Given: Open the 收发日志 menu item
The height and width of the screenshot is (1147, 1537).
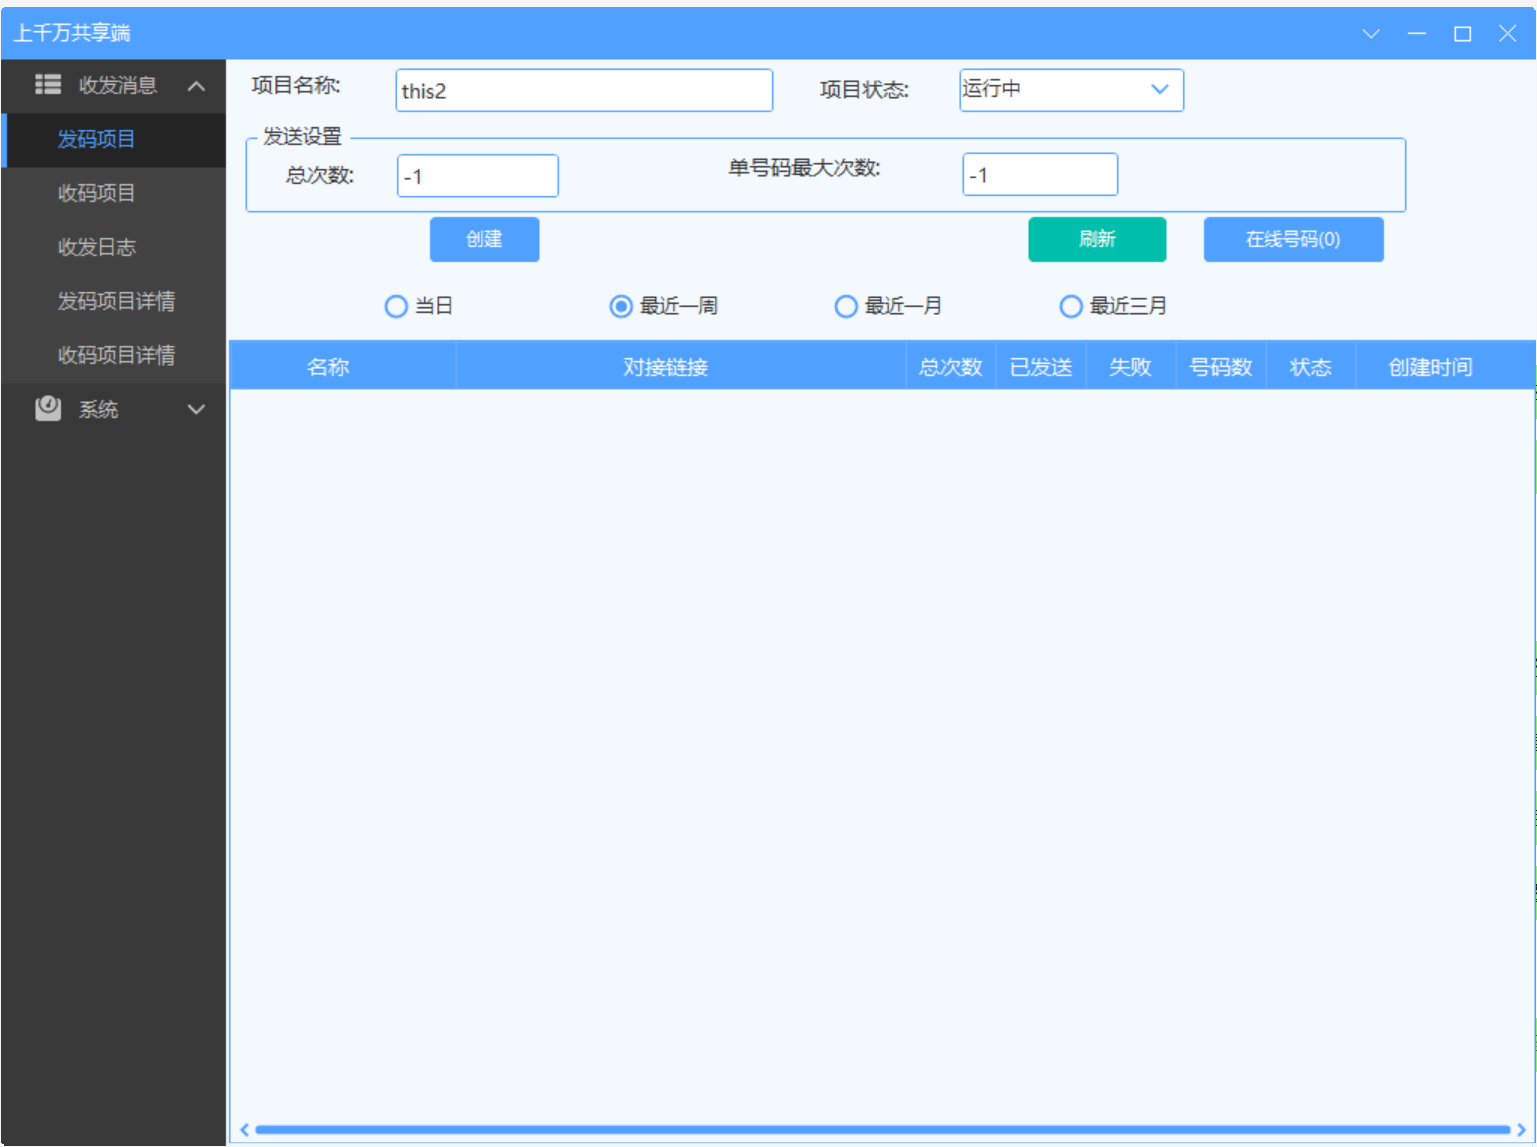Looking at the screenshot, I should click(113, 248).
